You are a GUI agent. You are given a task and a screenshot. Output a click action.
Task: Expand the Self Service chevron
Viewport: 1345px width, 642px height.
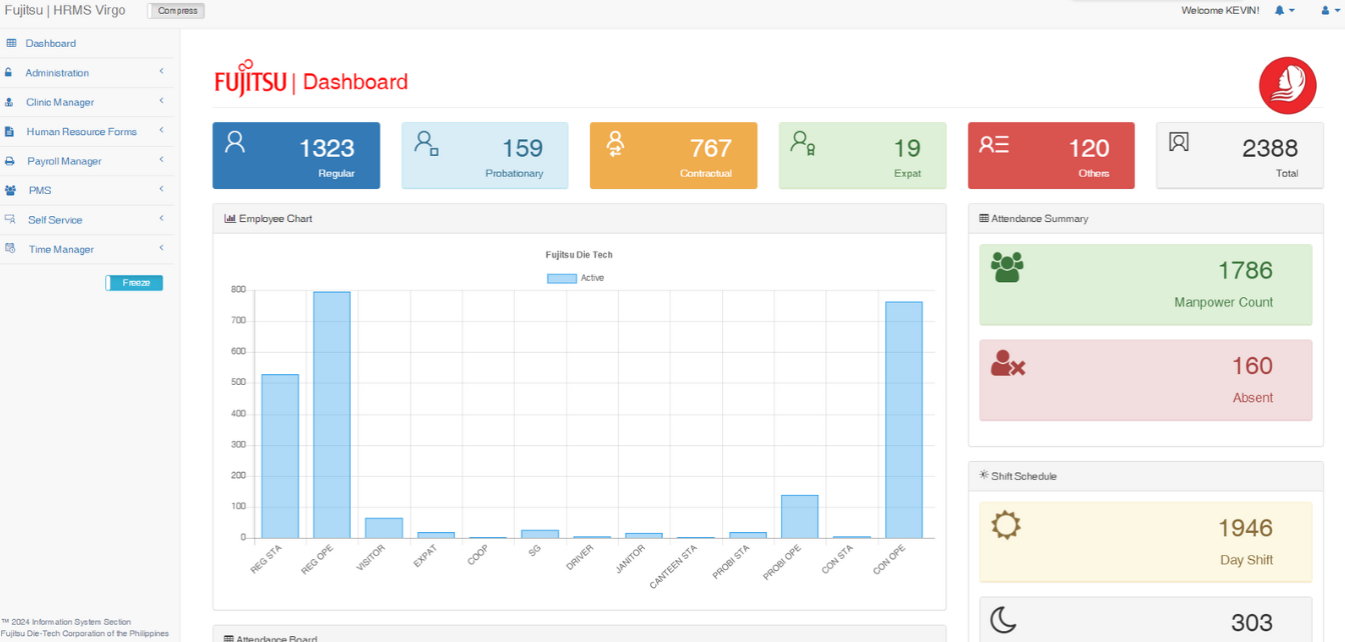pyautogui.click(x=161, y=218)
